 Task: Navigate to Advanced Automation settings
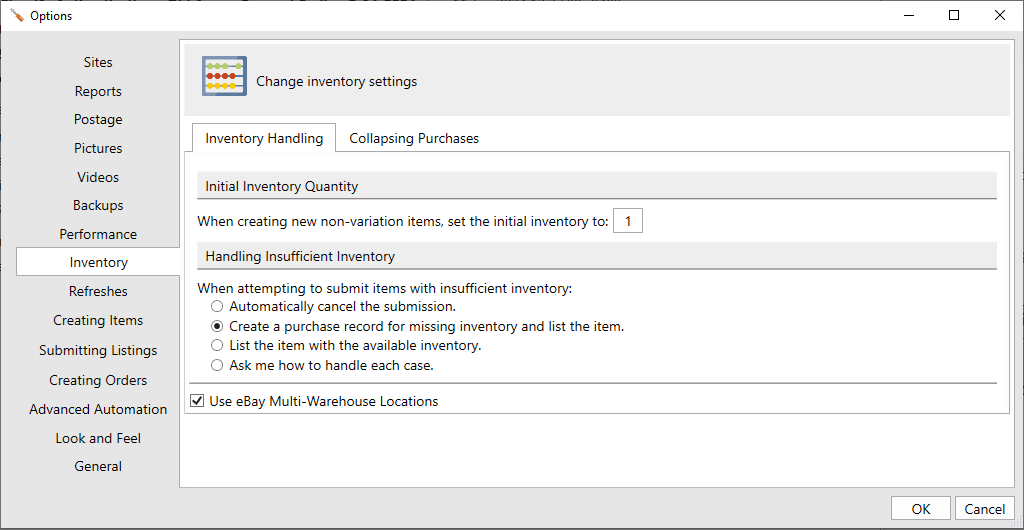pos(98,409)
